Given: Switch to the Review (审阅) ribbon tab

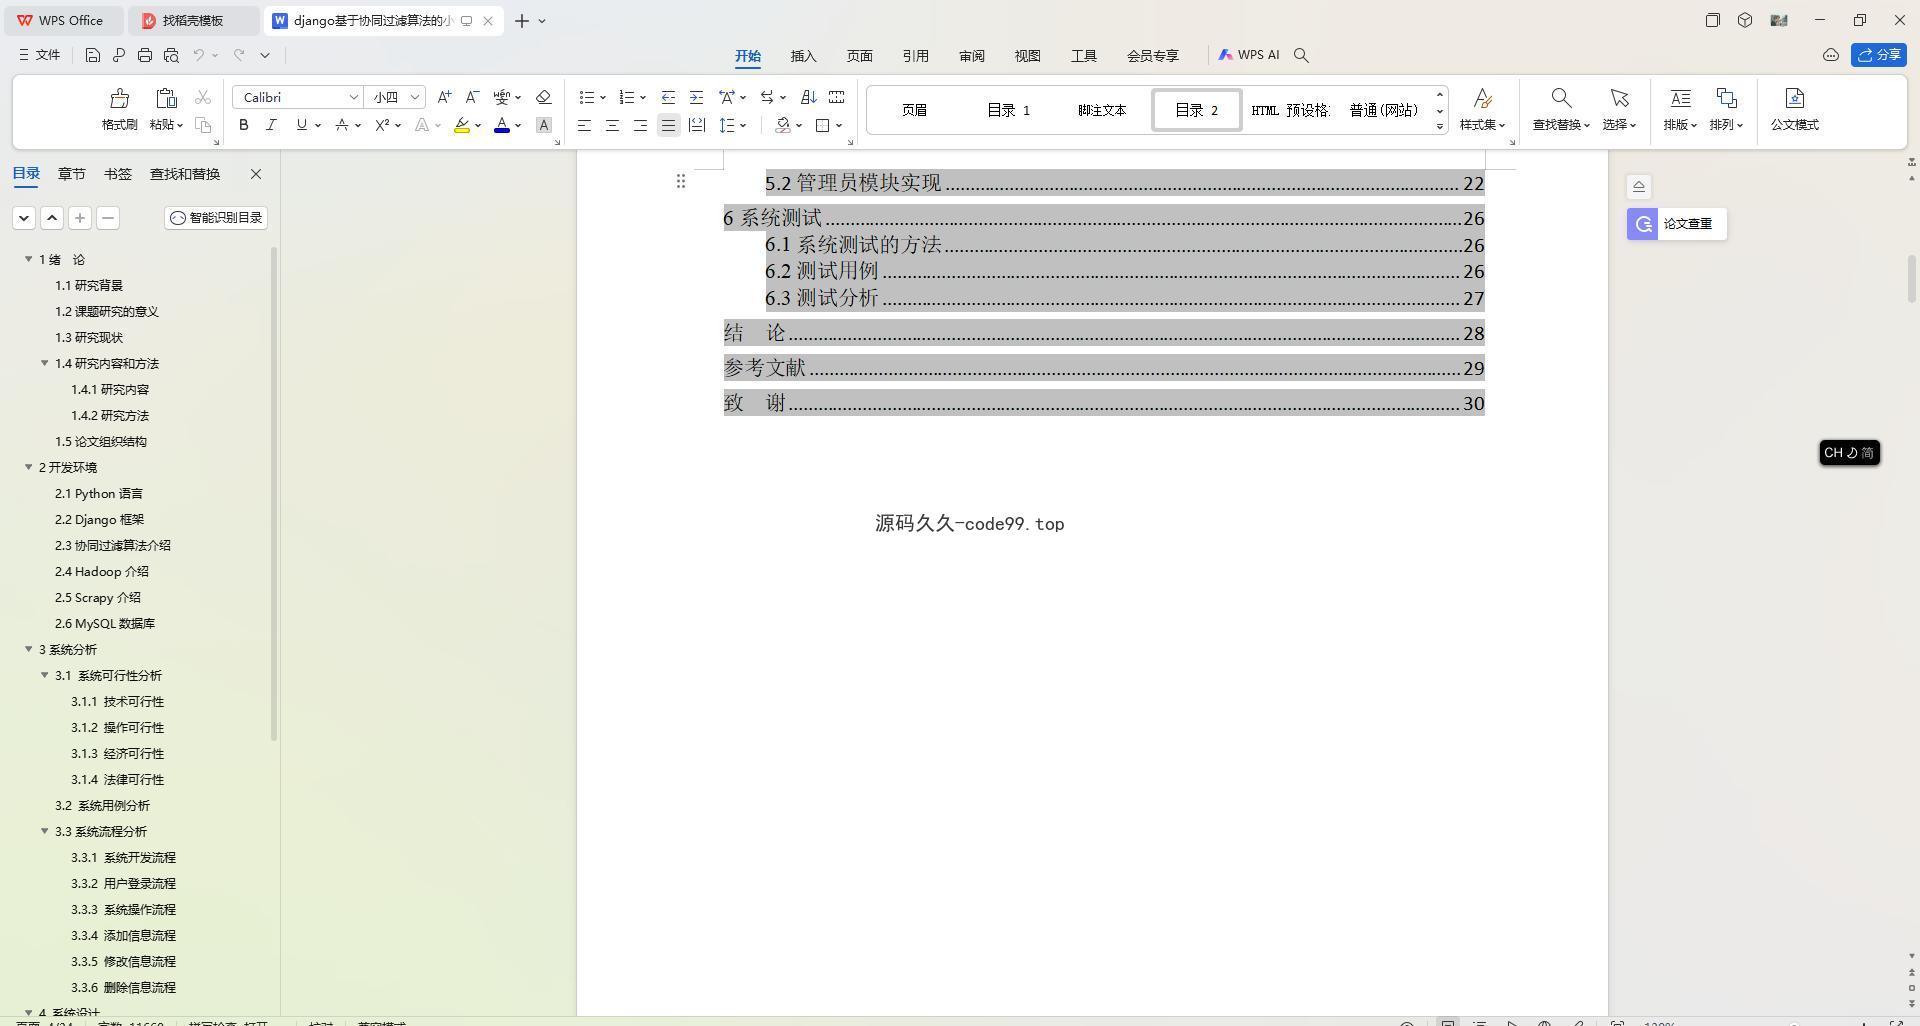Looking at the screenshot, I should coord(971,56).
